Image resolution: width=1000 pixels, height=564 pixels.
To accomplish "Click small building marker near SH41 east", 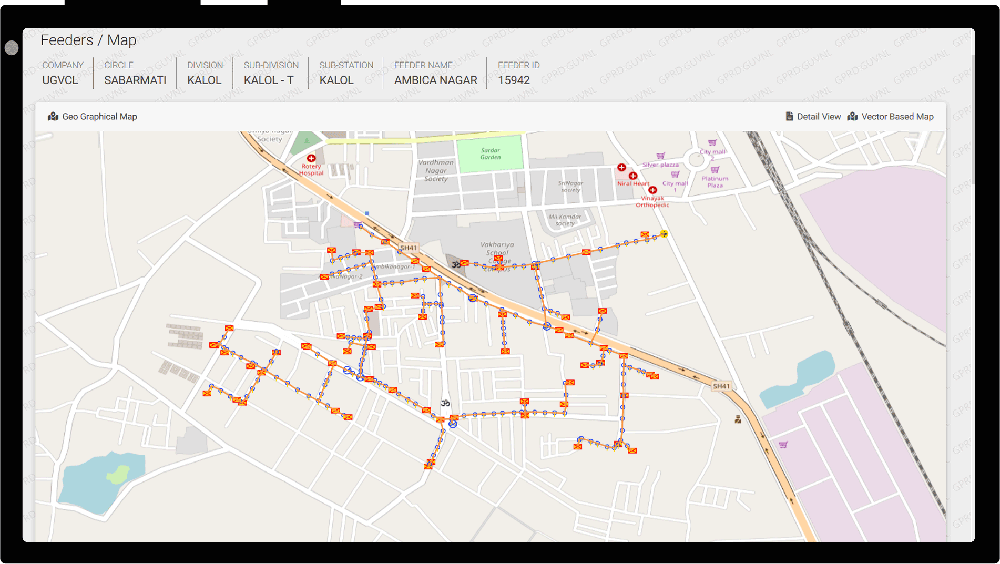I will coord(738,419).
